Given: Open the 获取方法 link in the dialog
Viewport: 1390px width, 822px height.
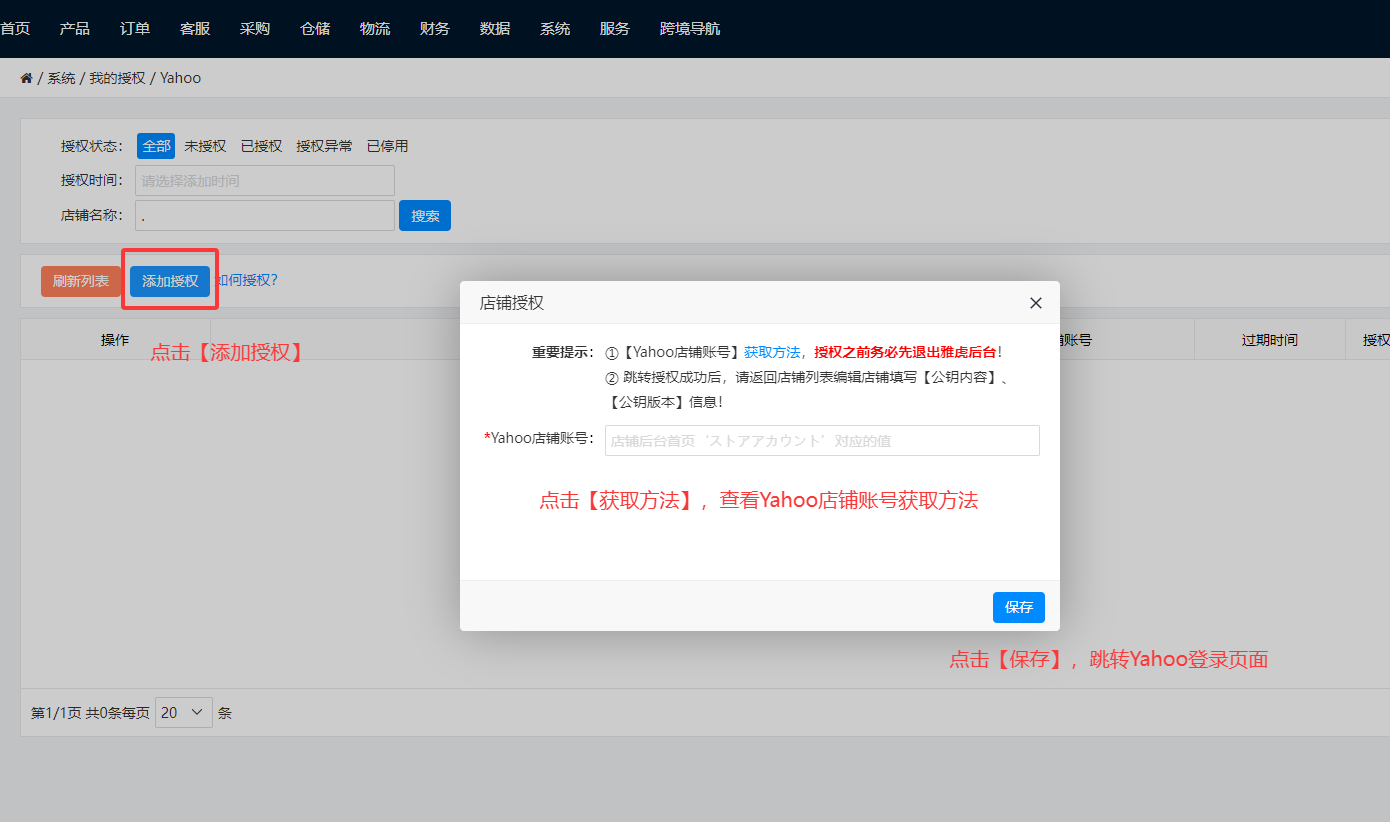Looking at the screenshot, I should (x=772, y=352).
